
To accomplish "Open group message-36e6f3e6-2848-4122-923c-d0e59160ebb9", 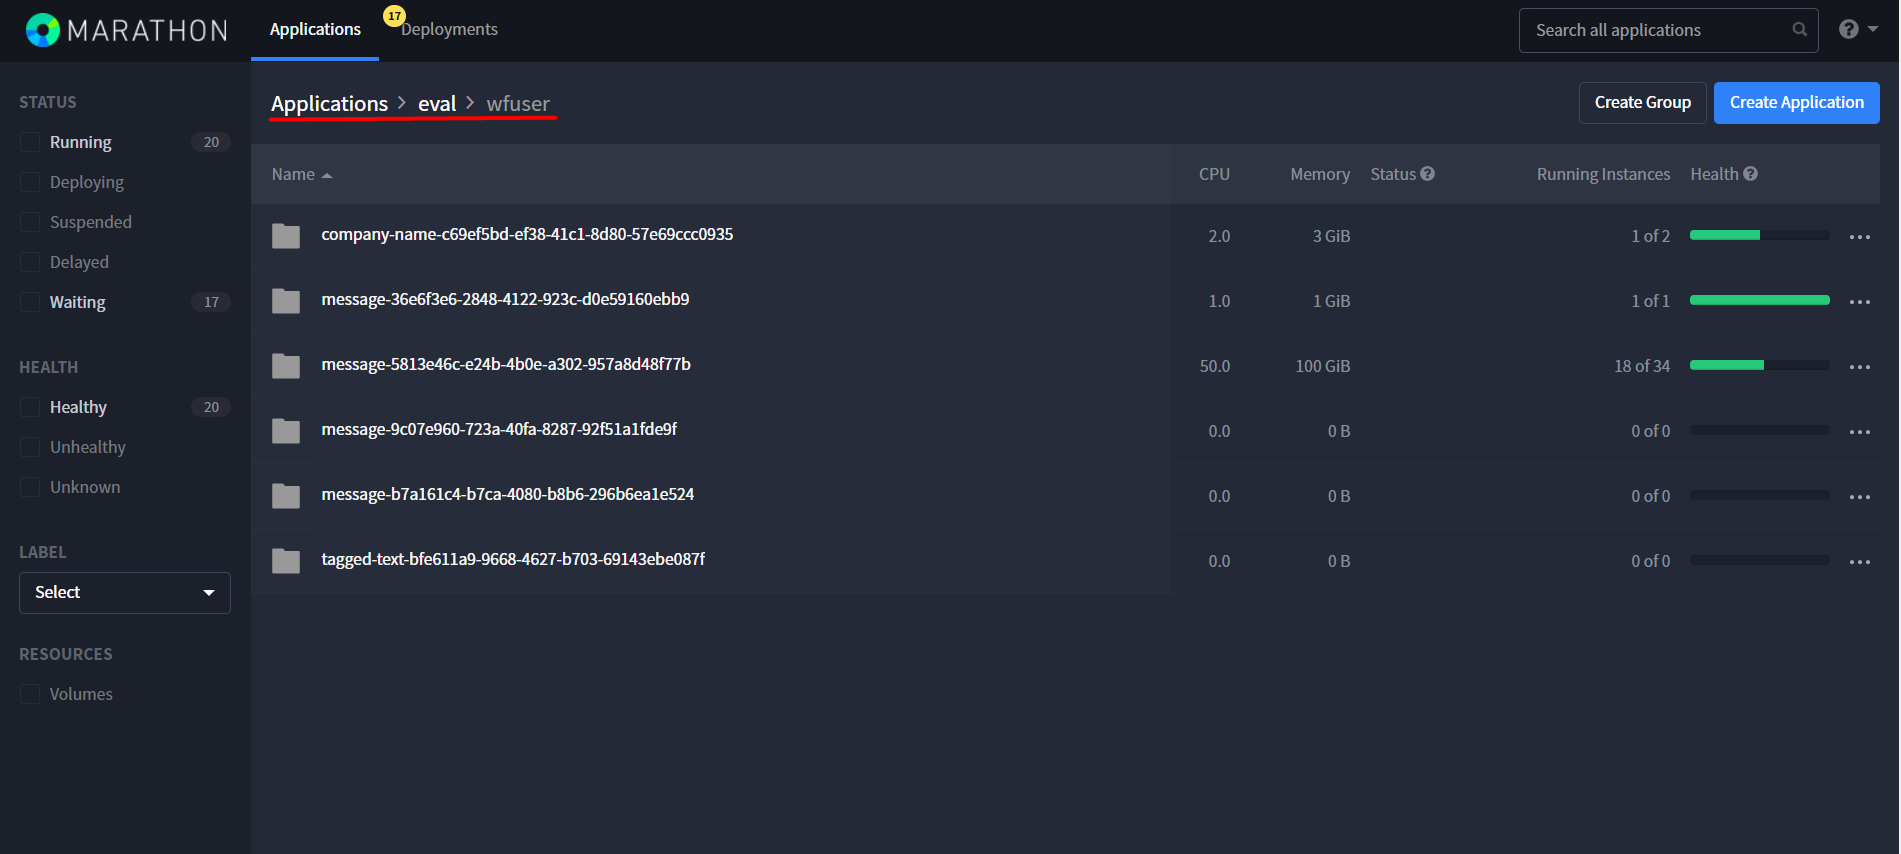I will 505,299.
